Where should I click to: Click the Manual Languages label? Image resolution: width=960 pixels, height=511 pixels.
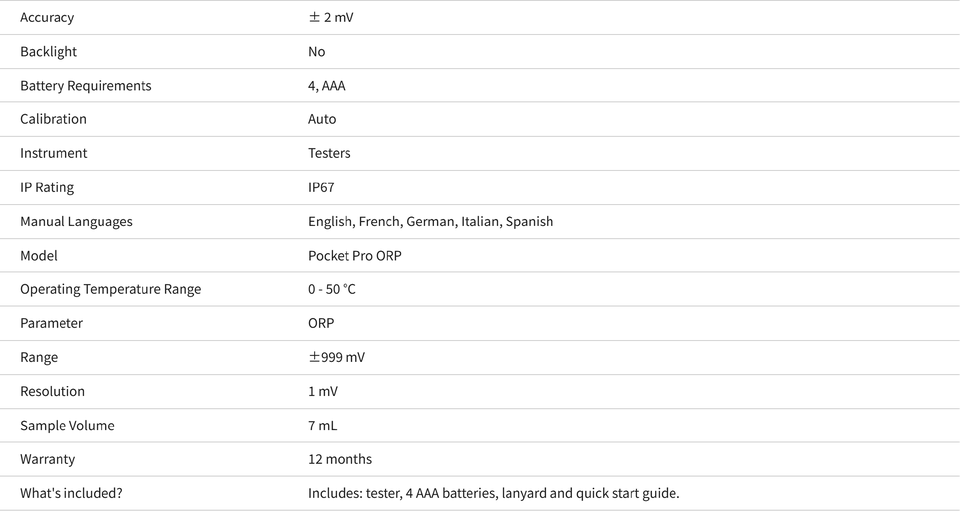76,222
